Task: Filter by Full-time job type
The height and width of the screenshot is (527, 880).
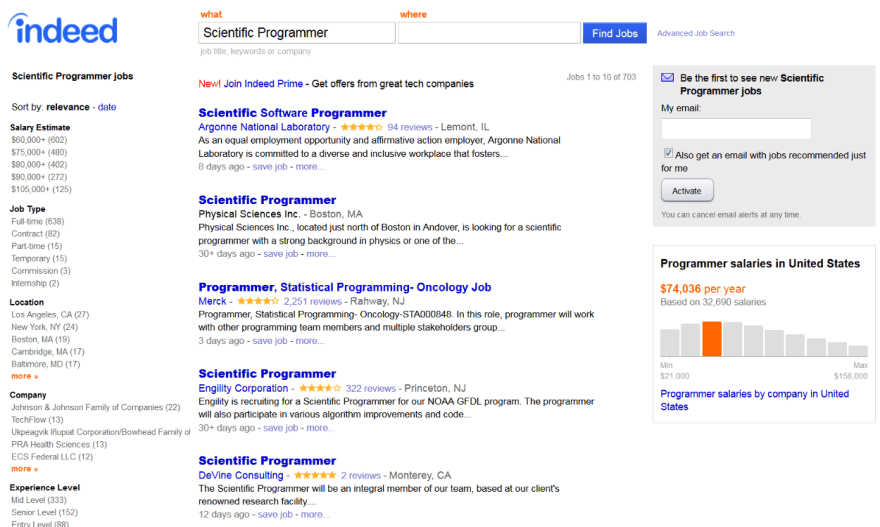Action: [x=38, y=222]
